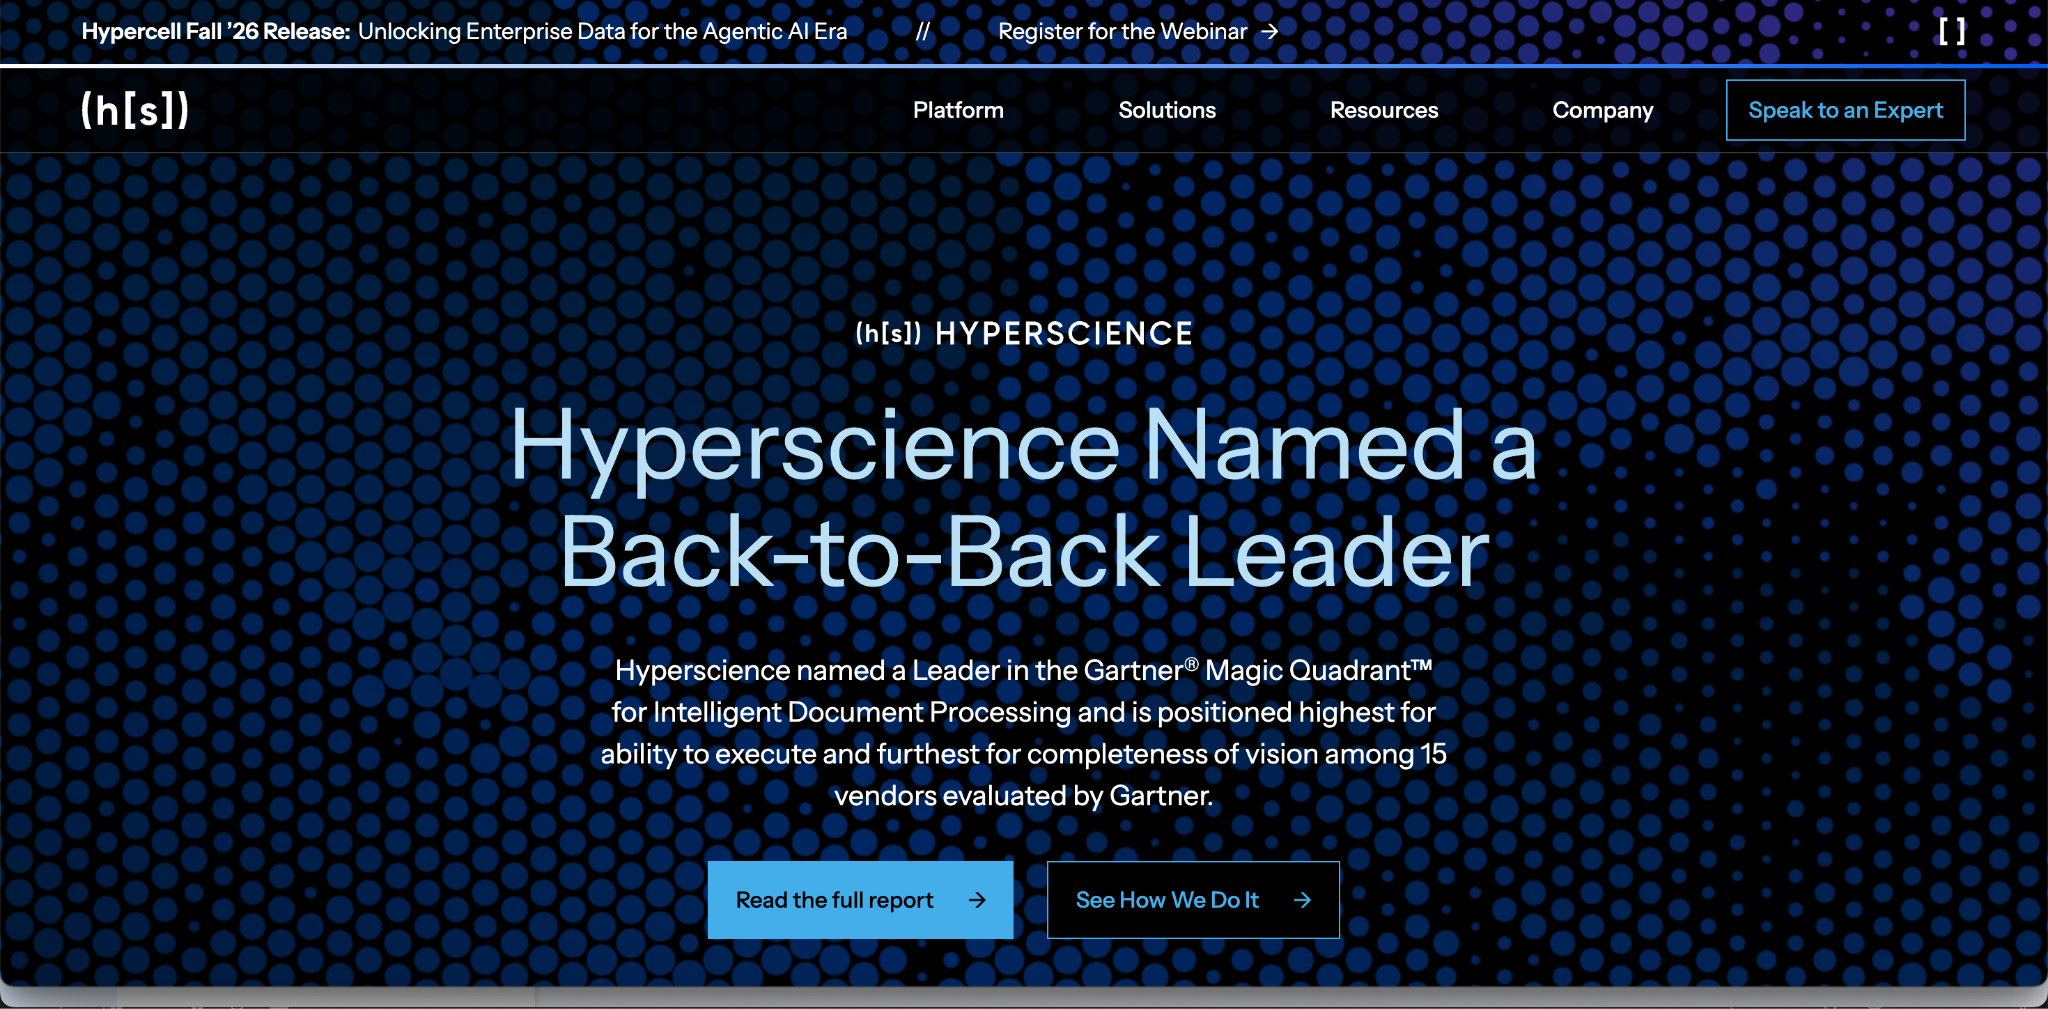This screenshot has width=2048, height=1009.
Task: Click Register for the Webinar link
Action: point(1138,31)
